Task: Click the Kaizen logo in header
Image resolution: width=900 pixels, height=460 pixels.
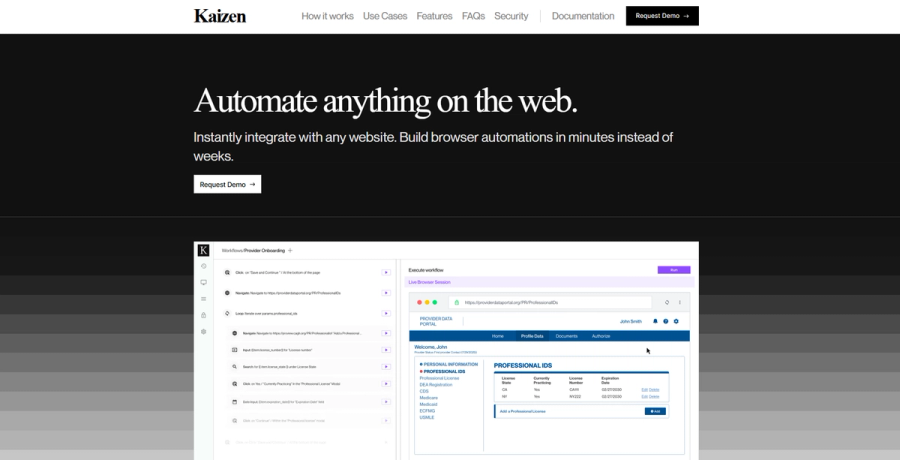Action: click(x=220, y=16)
